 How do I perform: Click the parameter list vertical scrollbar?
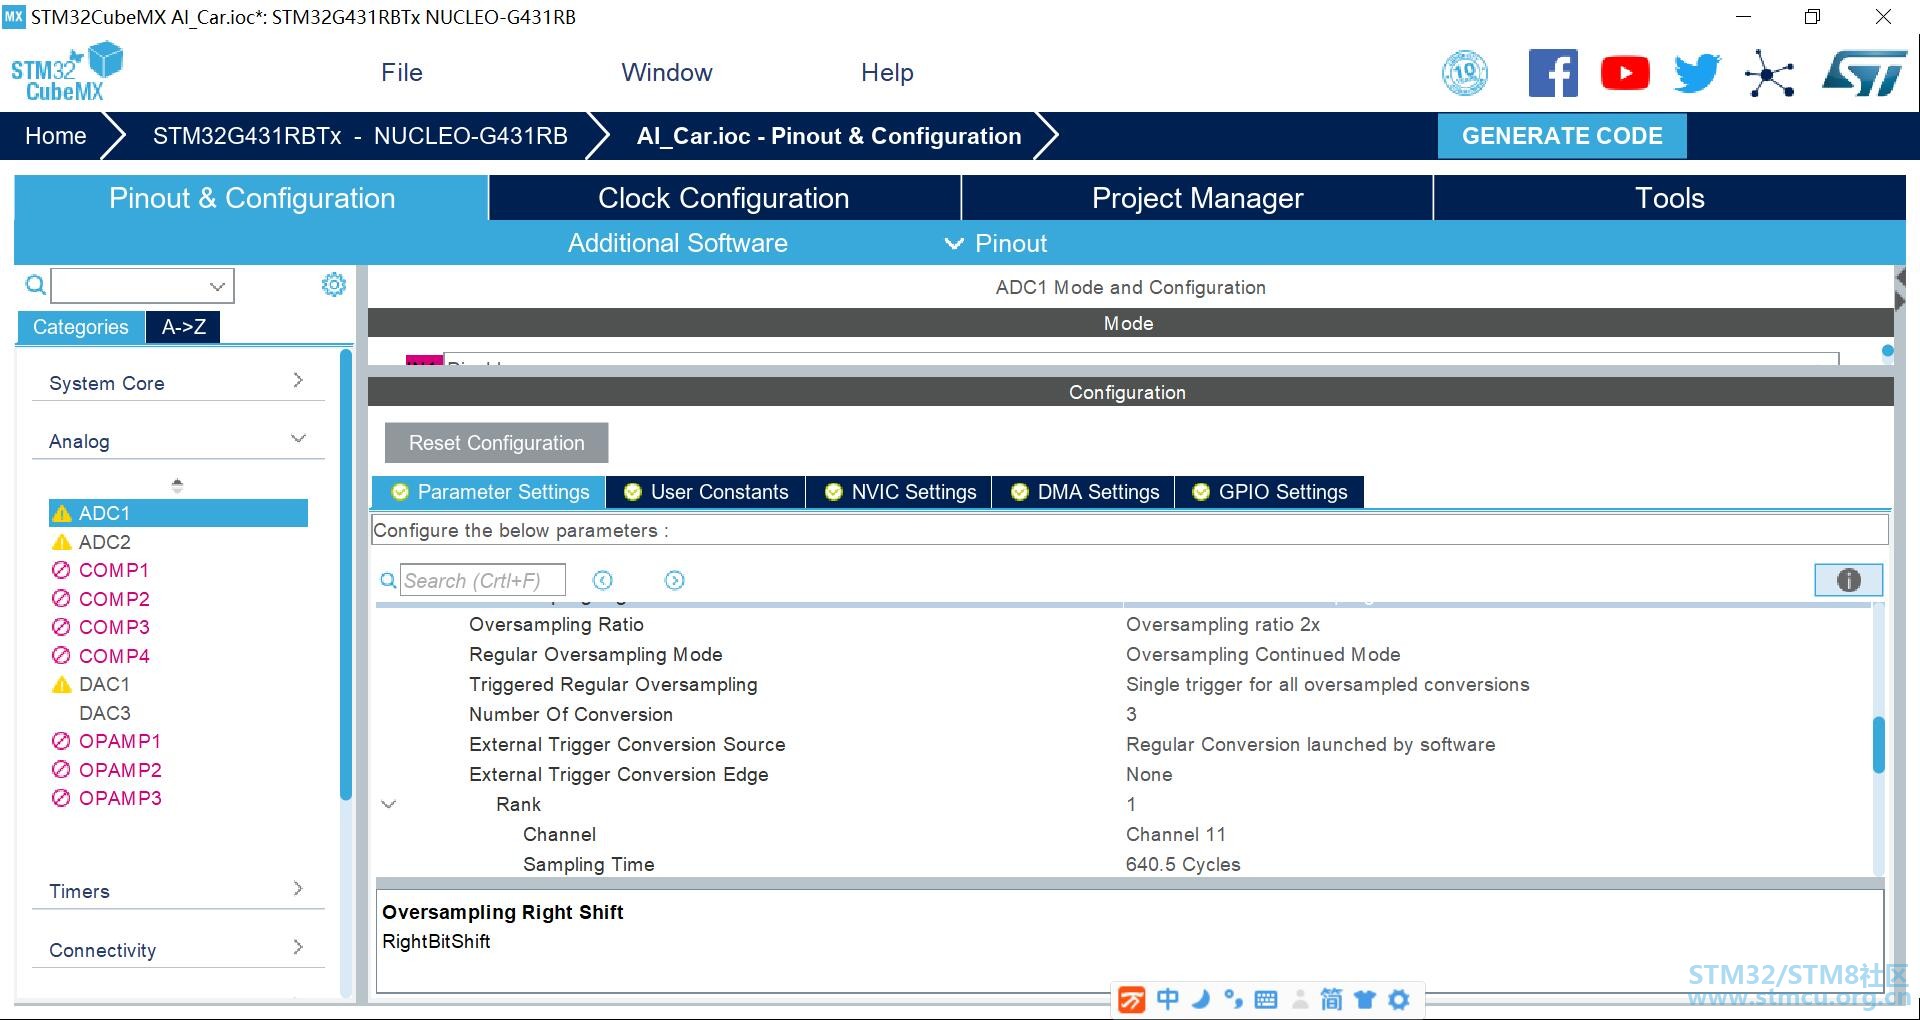click(1878, 745)
